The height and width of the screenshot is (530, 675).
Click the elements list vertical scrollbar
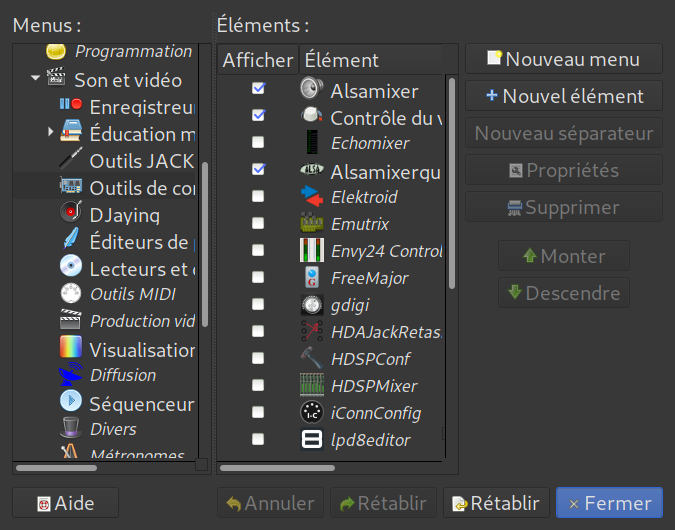point(452,180)
